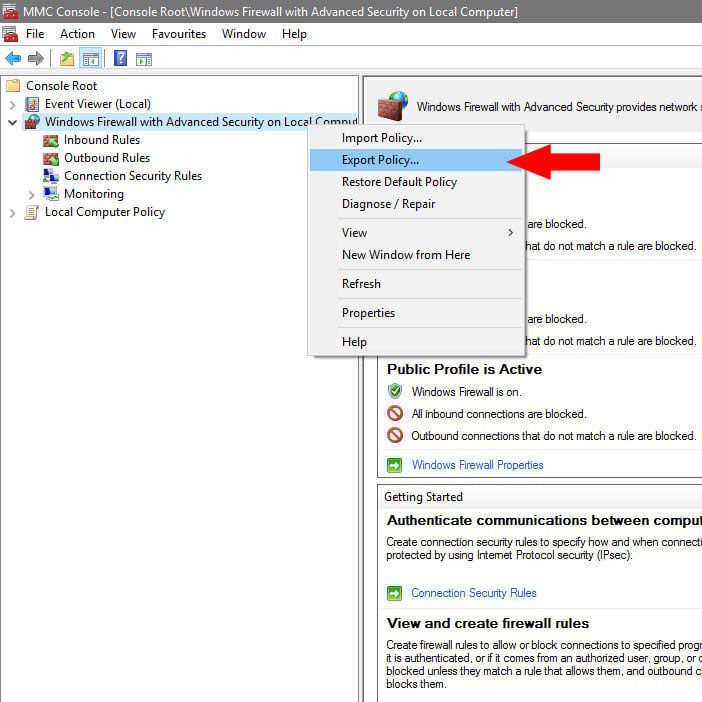This screenshot has height=702, width=702.
Task: Choose Help in context menu
Action: 416,342
